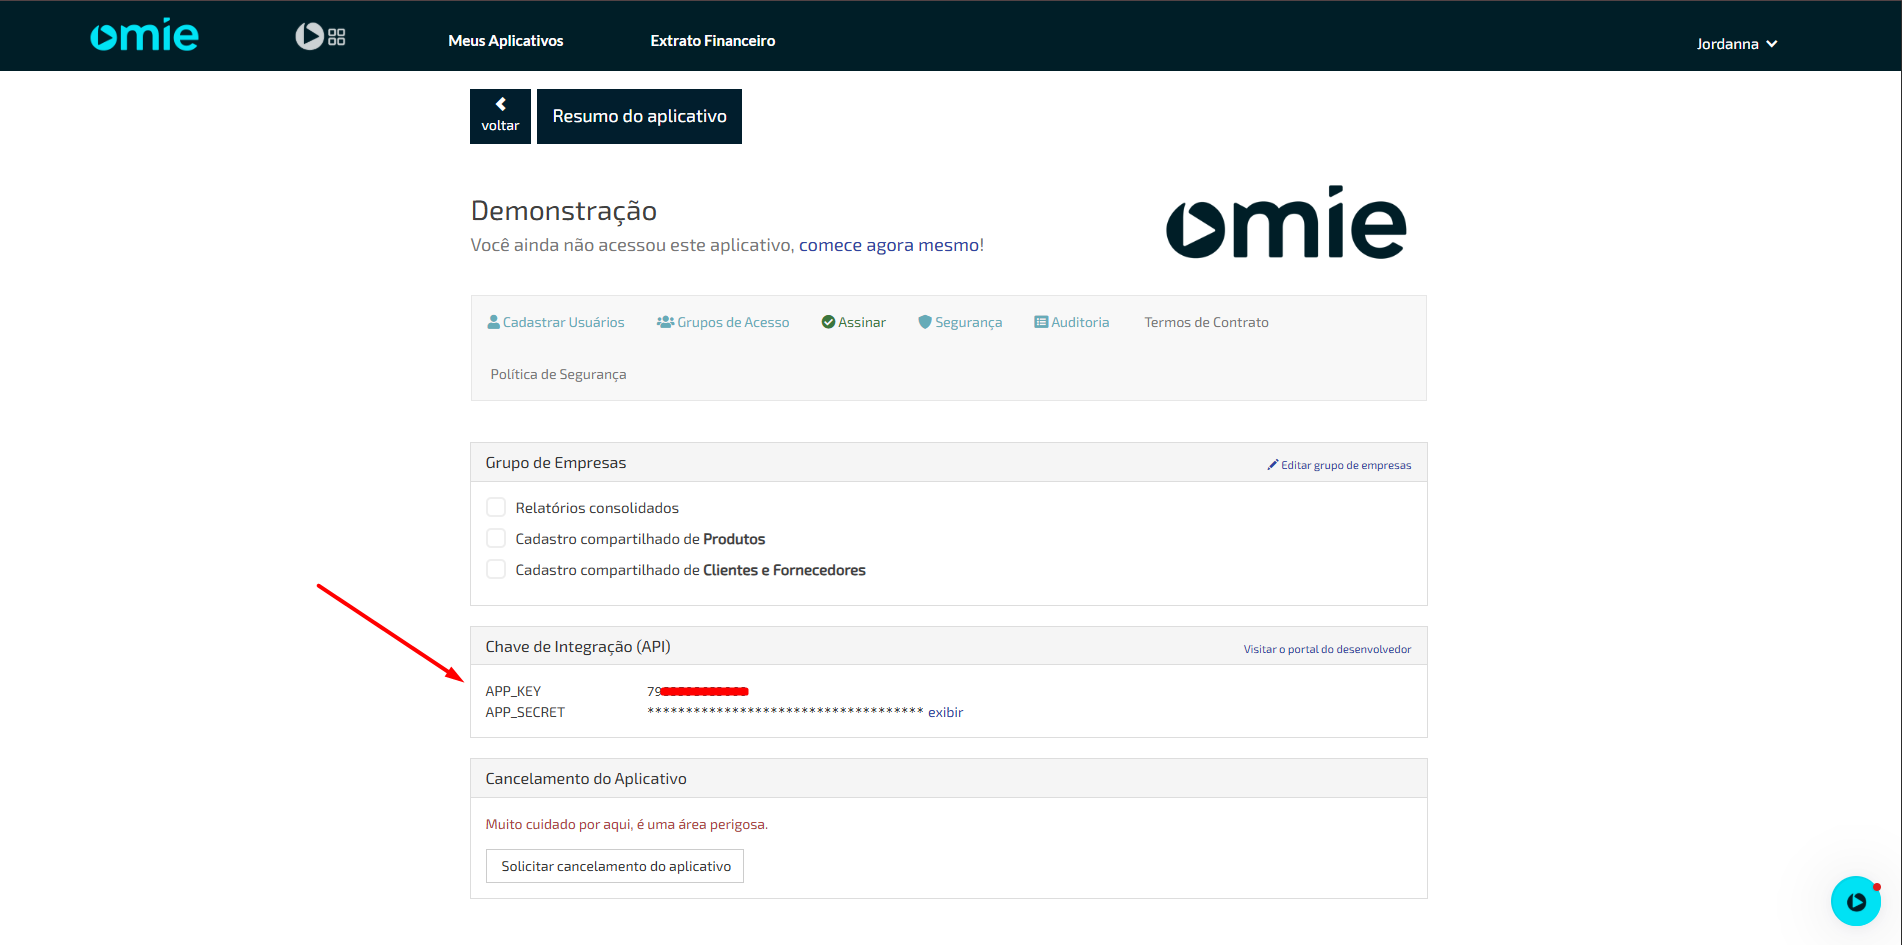The width and height of the screenshot is (1902, 945).
Task: Click the Omie logo in the header
Action: point(145,35)
